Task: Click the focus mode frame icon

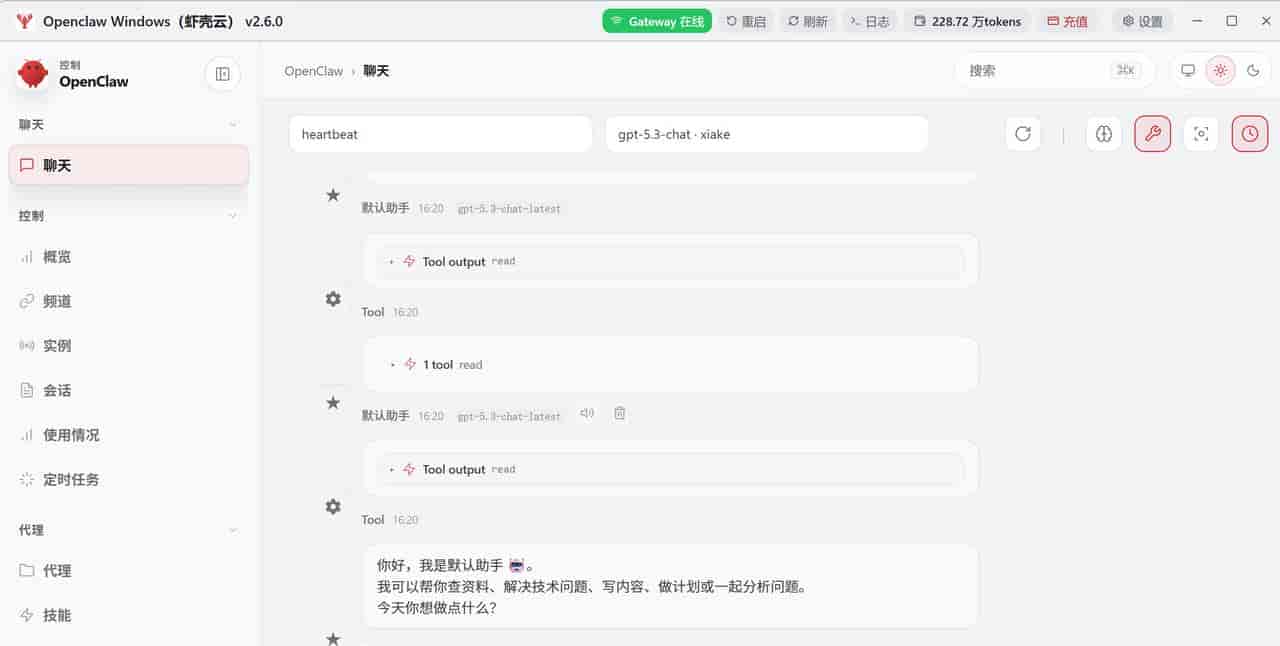Action: (1201, 134)
